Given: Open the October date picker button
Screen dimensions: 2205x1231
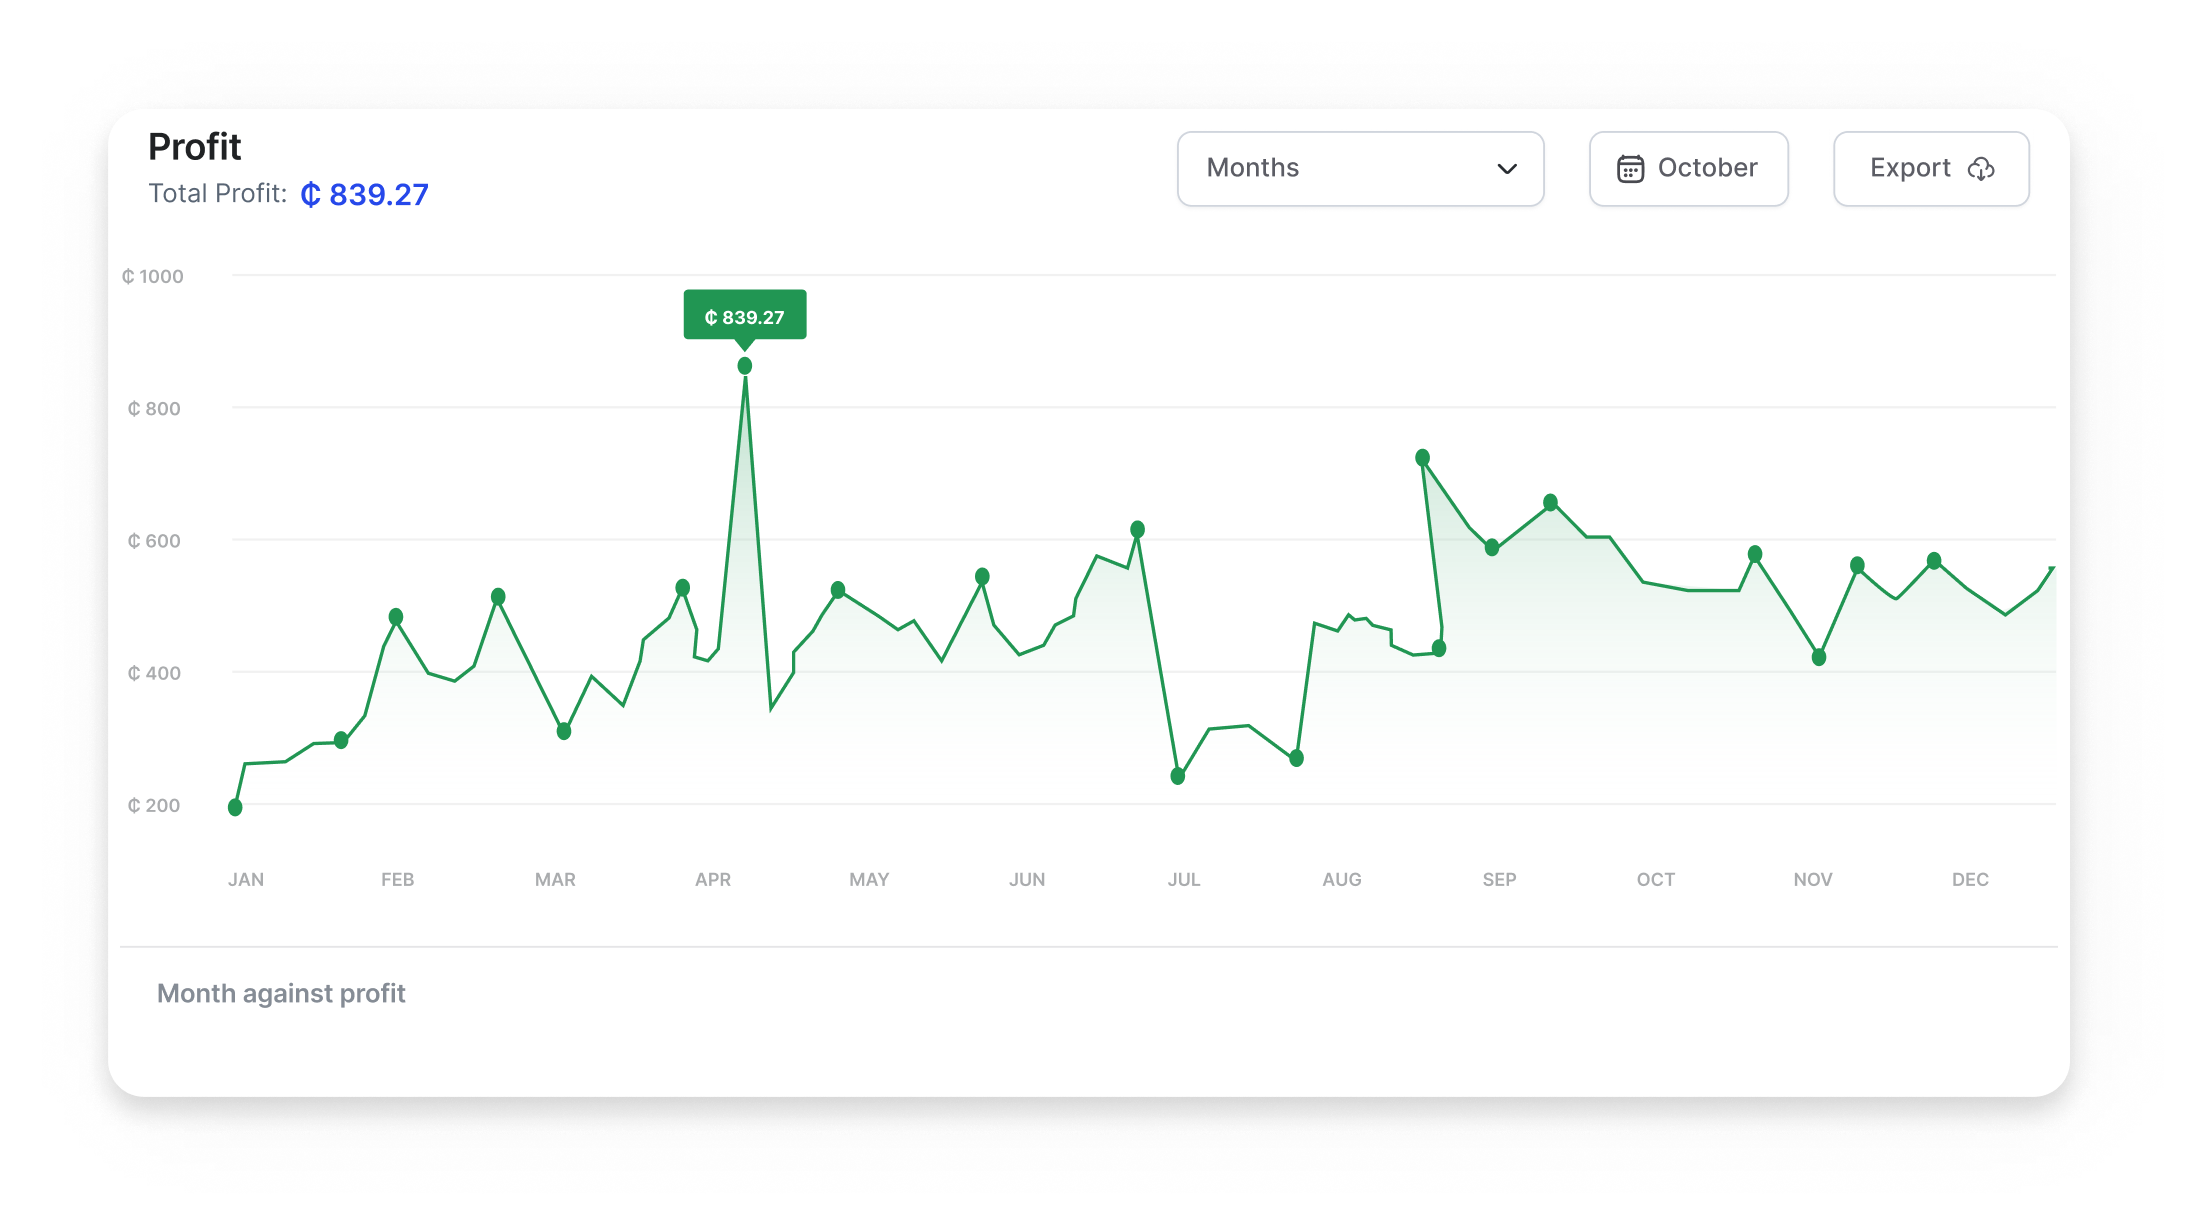Looking at the screenshot, I should (1688, 168).
